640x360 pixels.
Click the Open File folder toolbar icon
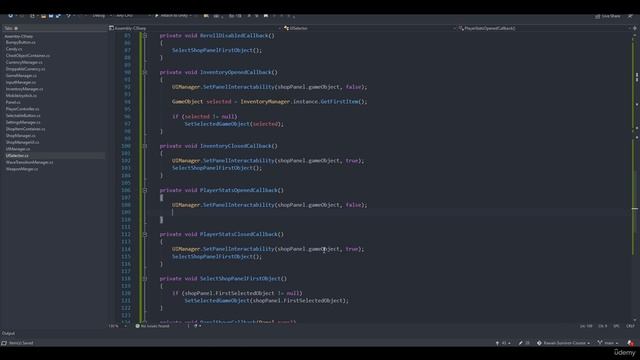[43, 16]
